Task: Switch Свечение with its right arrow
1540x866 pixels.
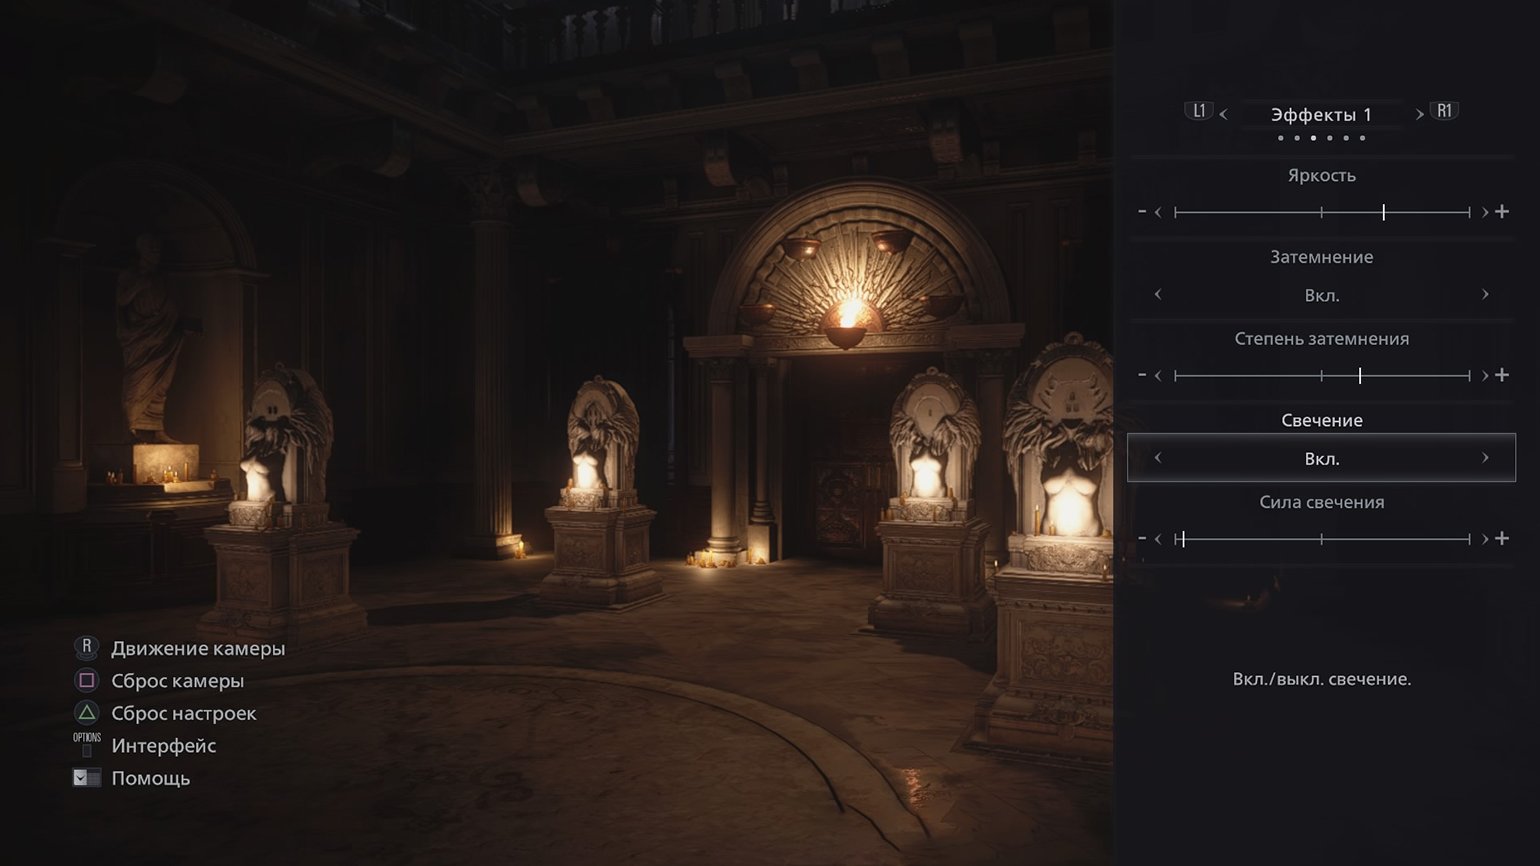Action: pos(1485,458)
